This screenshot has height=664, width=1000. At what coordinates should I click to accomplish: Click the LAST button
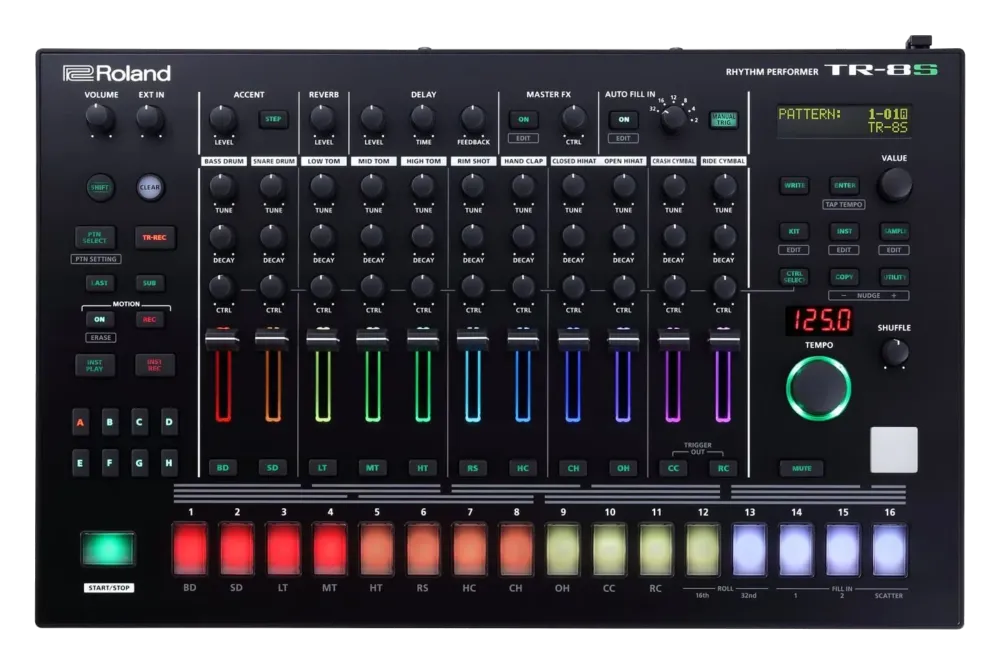99,283
